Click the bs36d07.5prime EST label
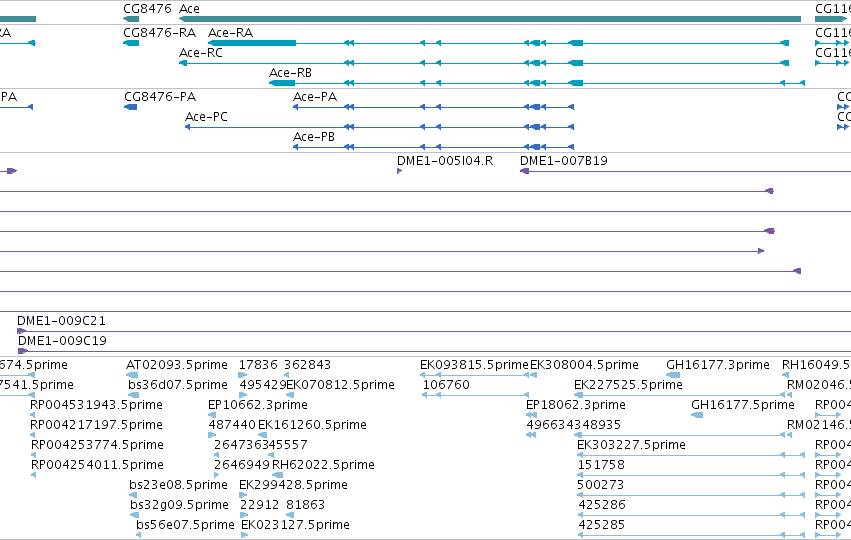This screenshot has height=540, width=851. [178, 385]
